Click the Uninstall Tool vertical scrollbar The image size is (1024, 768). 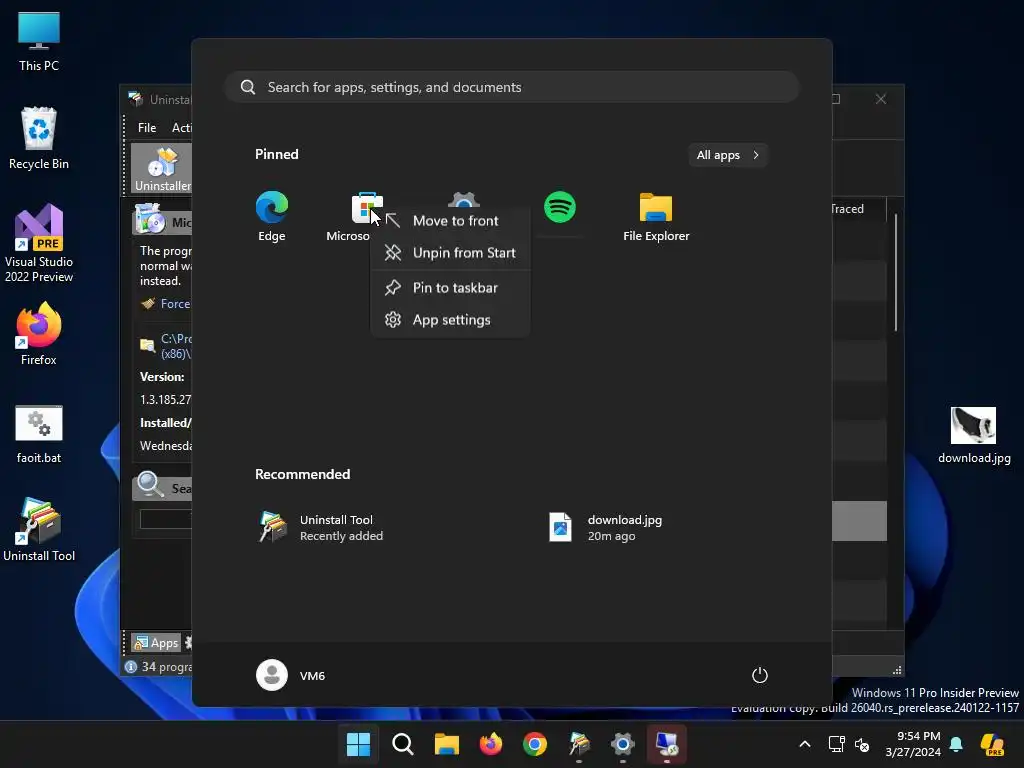pos(895,272)
